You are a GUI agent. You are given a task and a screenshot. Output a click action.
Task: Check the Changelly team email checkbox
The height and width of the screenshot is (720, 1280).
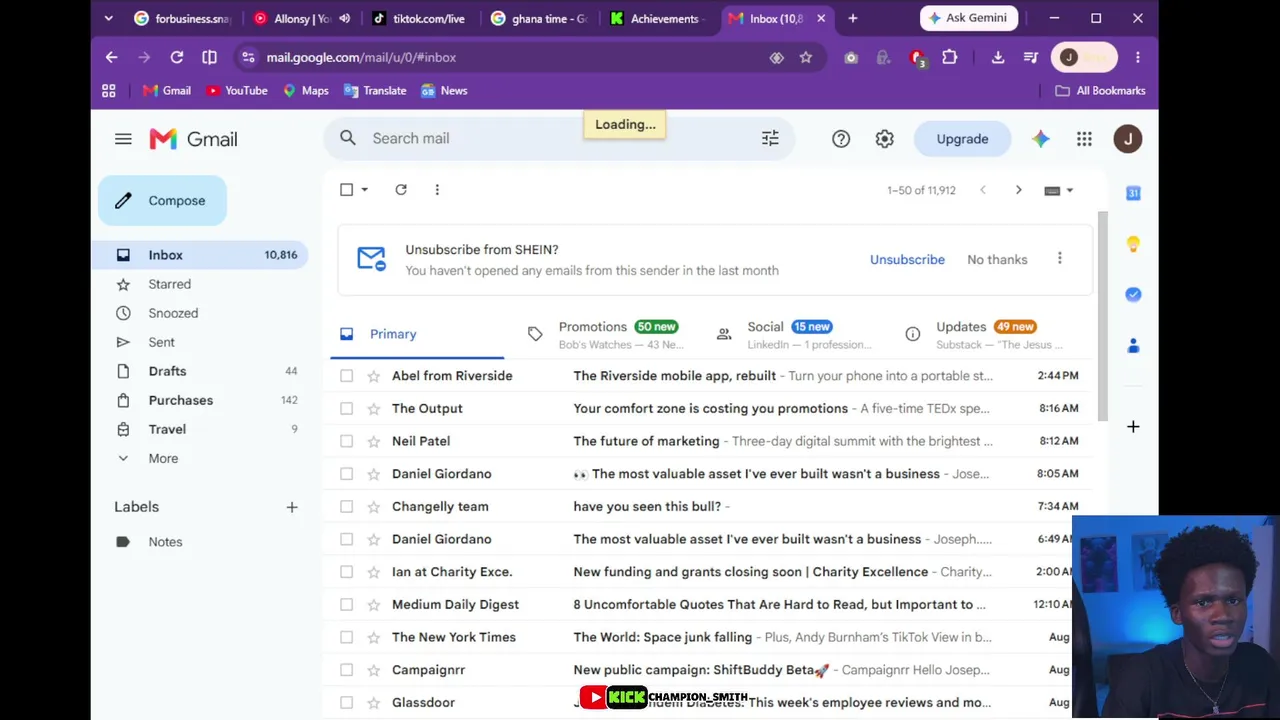[x=346, y=506]
